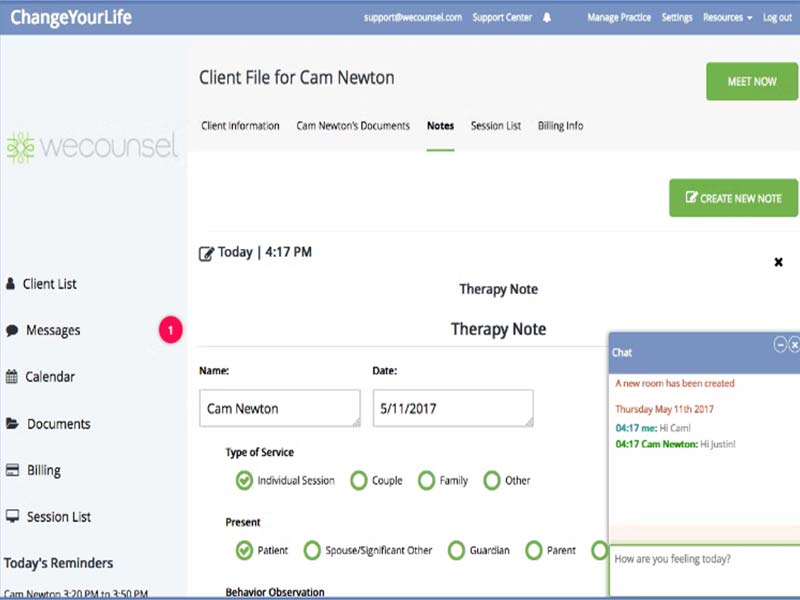Select Family type of service
Viewport: 800px width, 600px height.
point(427,481)
